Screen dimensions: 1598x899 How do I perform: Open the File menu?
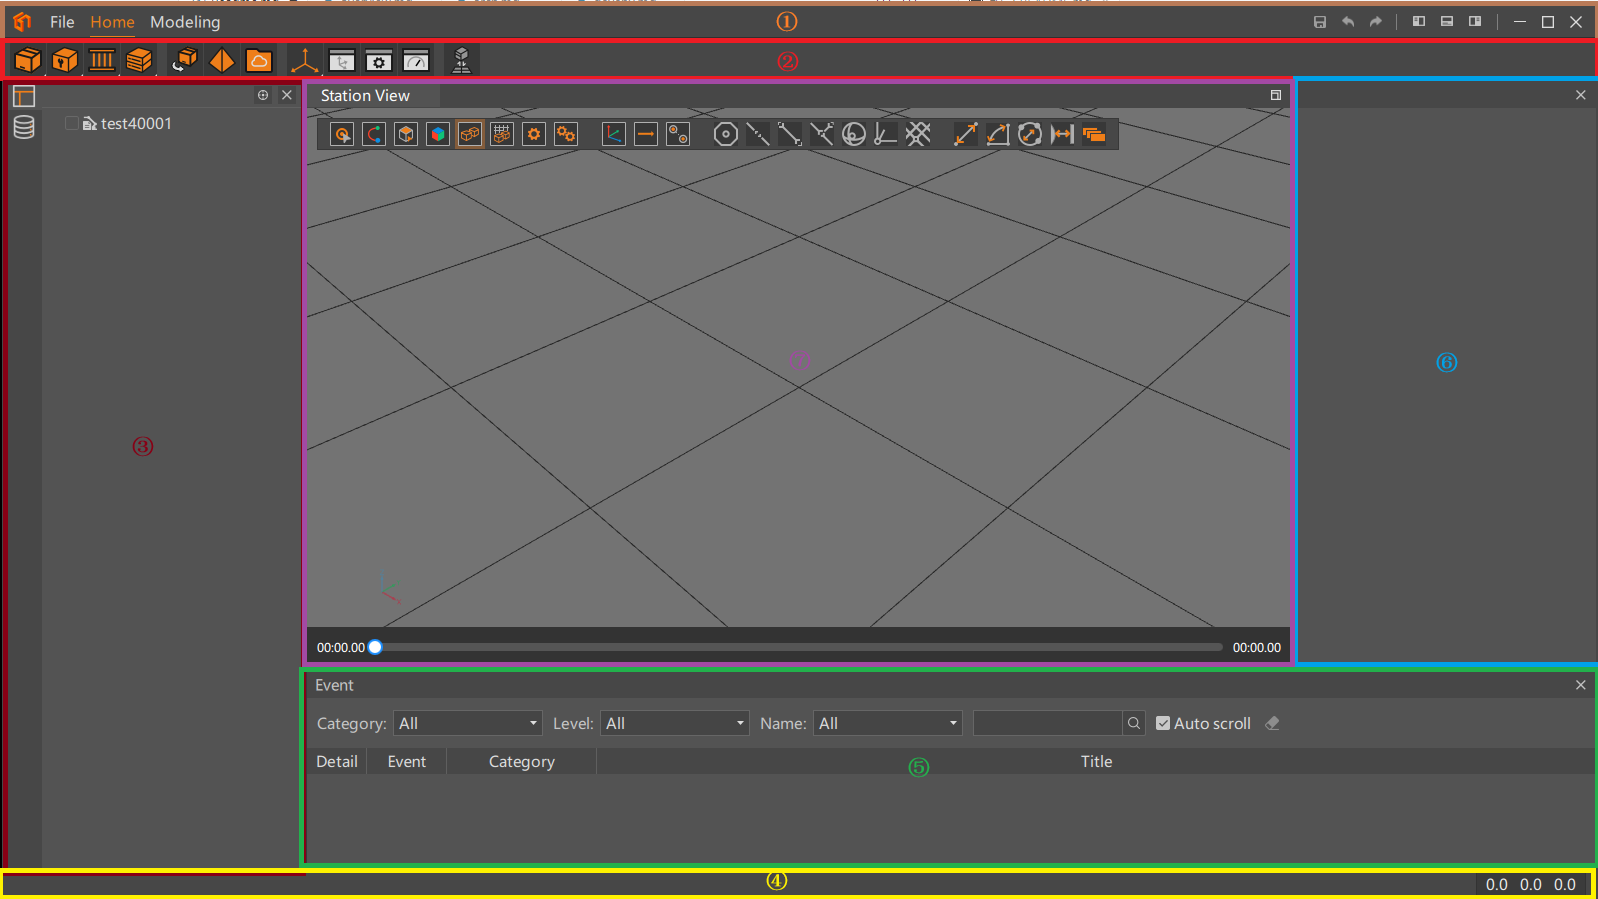click(x=62, y=22)
